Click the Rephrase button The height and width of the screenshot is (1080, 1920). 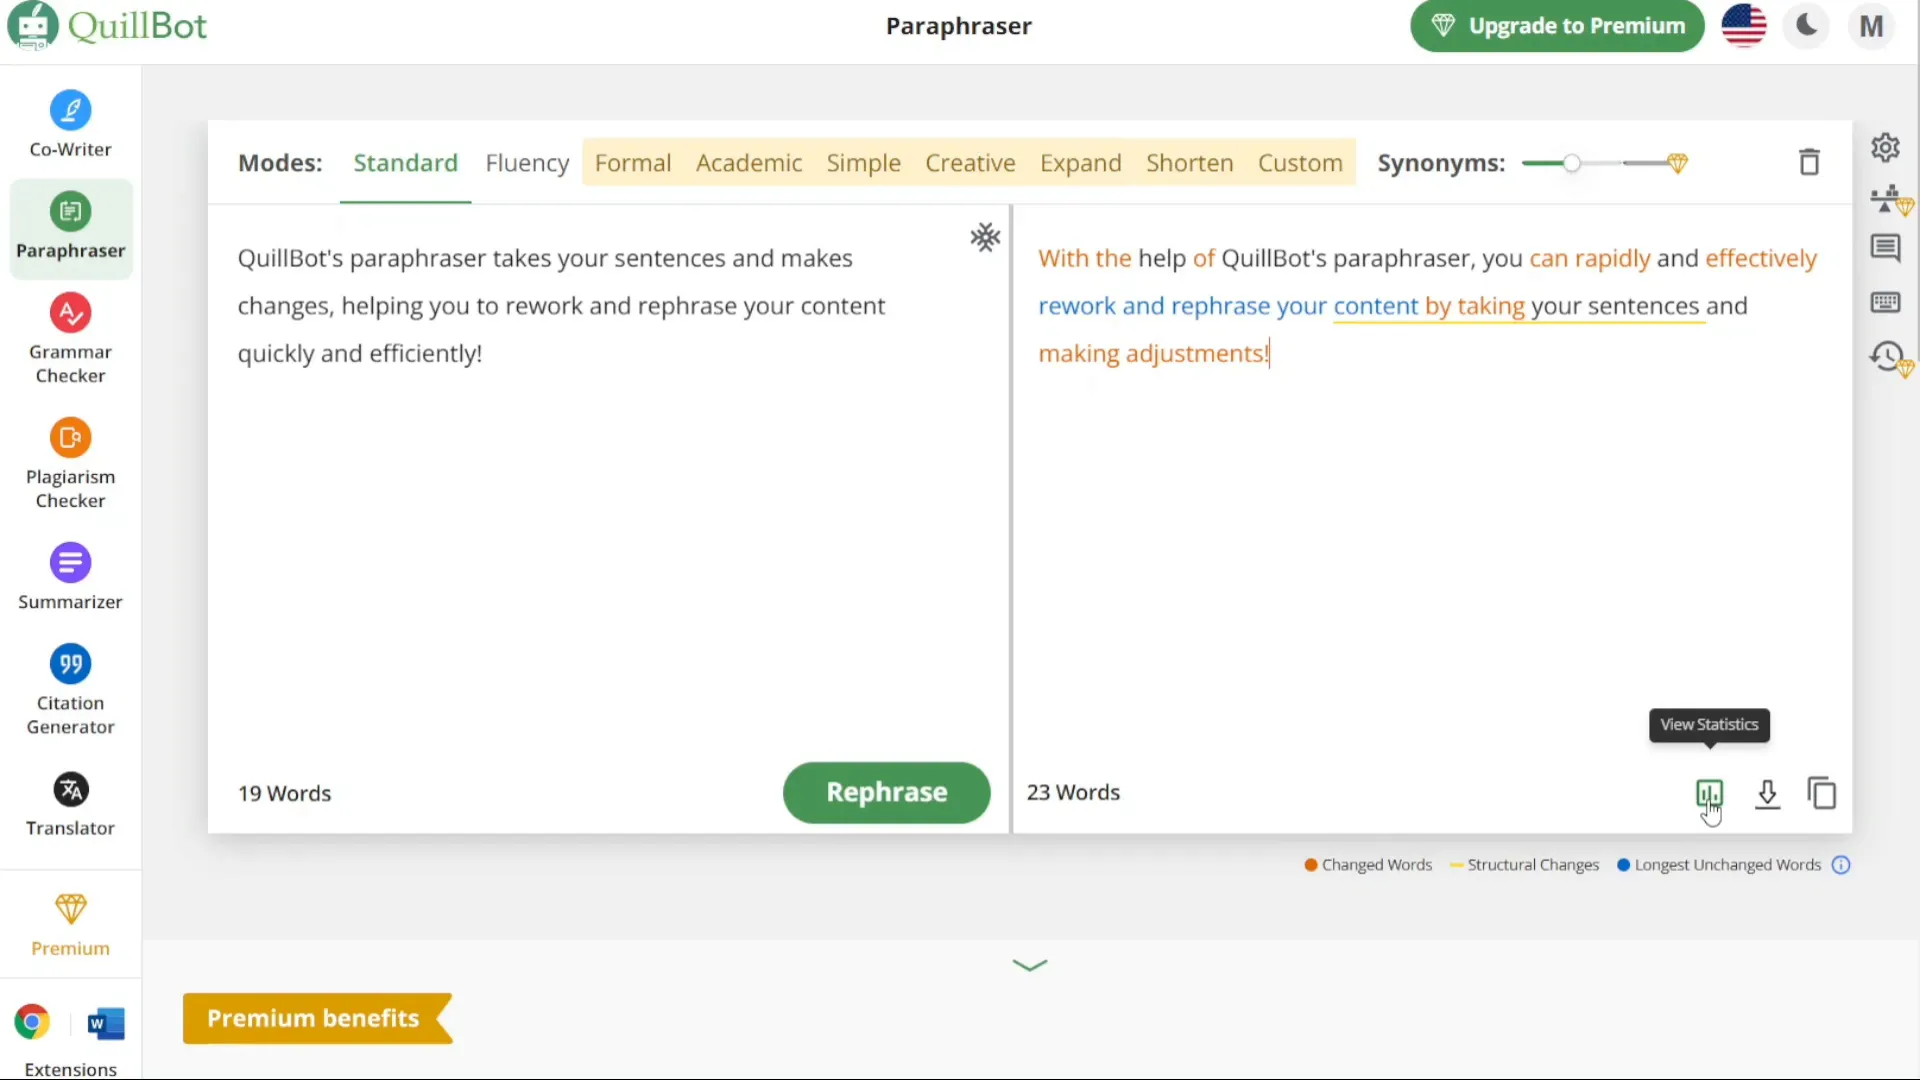click(x=886, y=792)
